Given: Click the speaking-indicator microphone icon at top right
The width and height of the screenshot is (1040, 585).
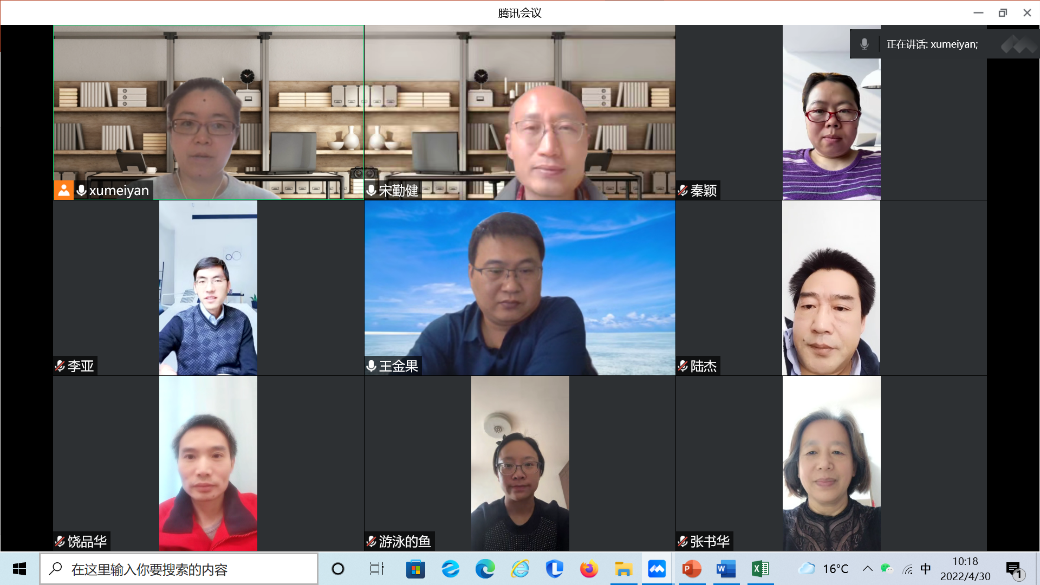Looking at the screenshot, I should click(864, 44).
